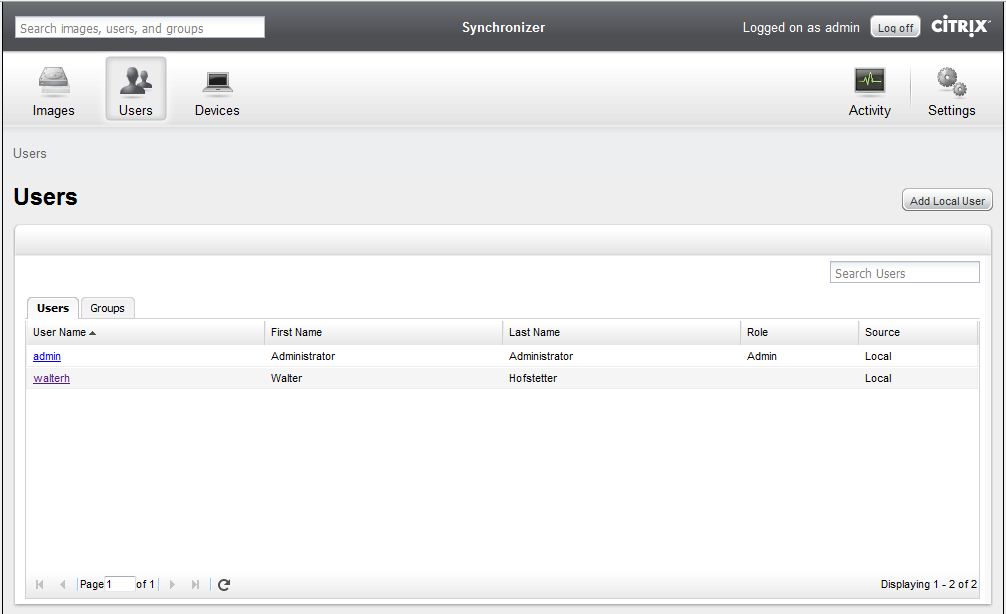Go to the last page arrow
Image resolution: width=1006 pixels, height=614 pixels.
coord(195,585)
